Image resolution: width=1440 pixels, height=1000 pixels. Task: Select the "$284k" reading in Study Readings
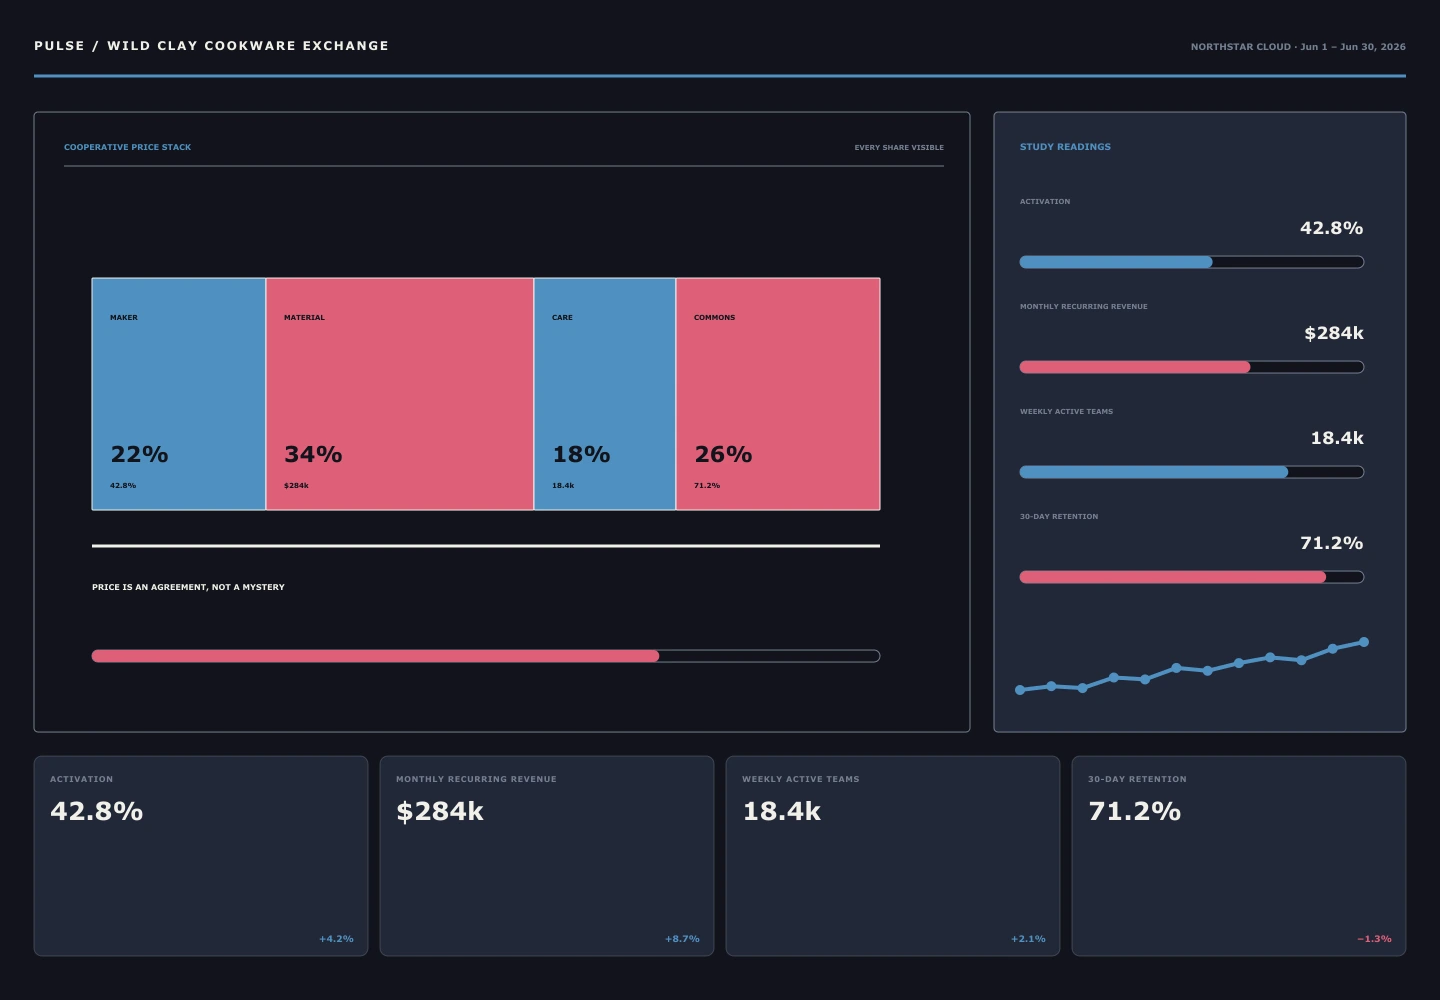click(x=1334, y=333)
